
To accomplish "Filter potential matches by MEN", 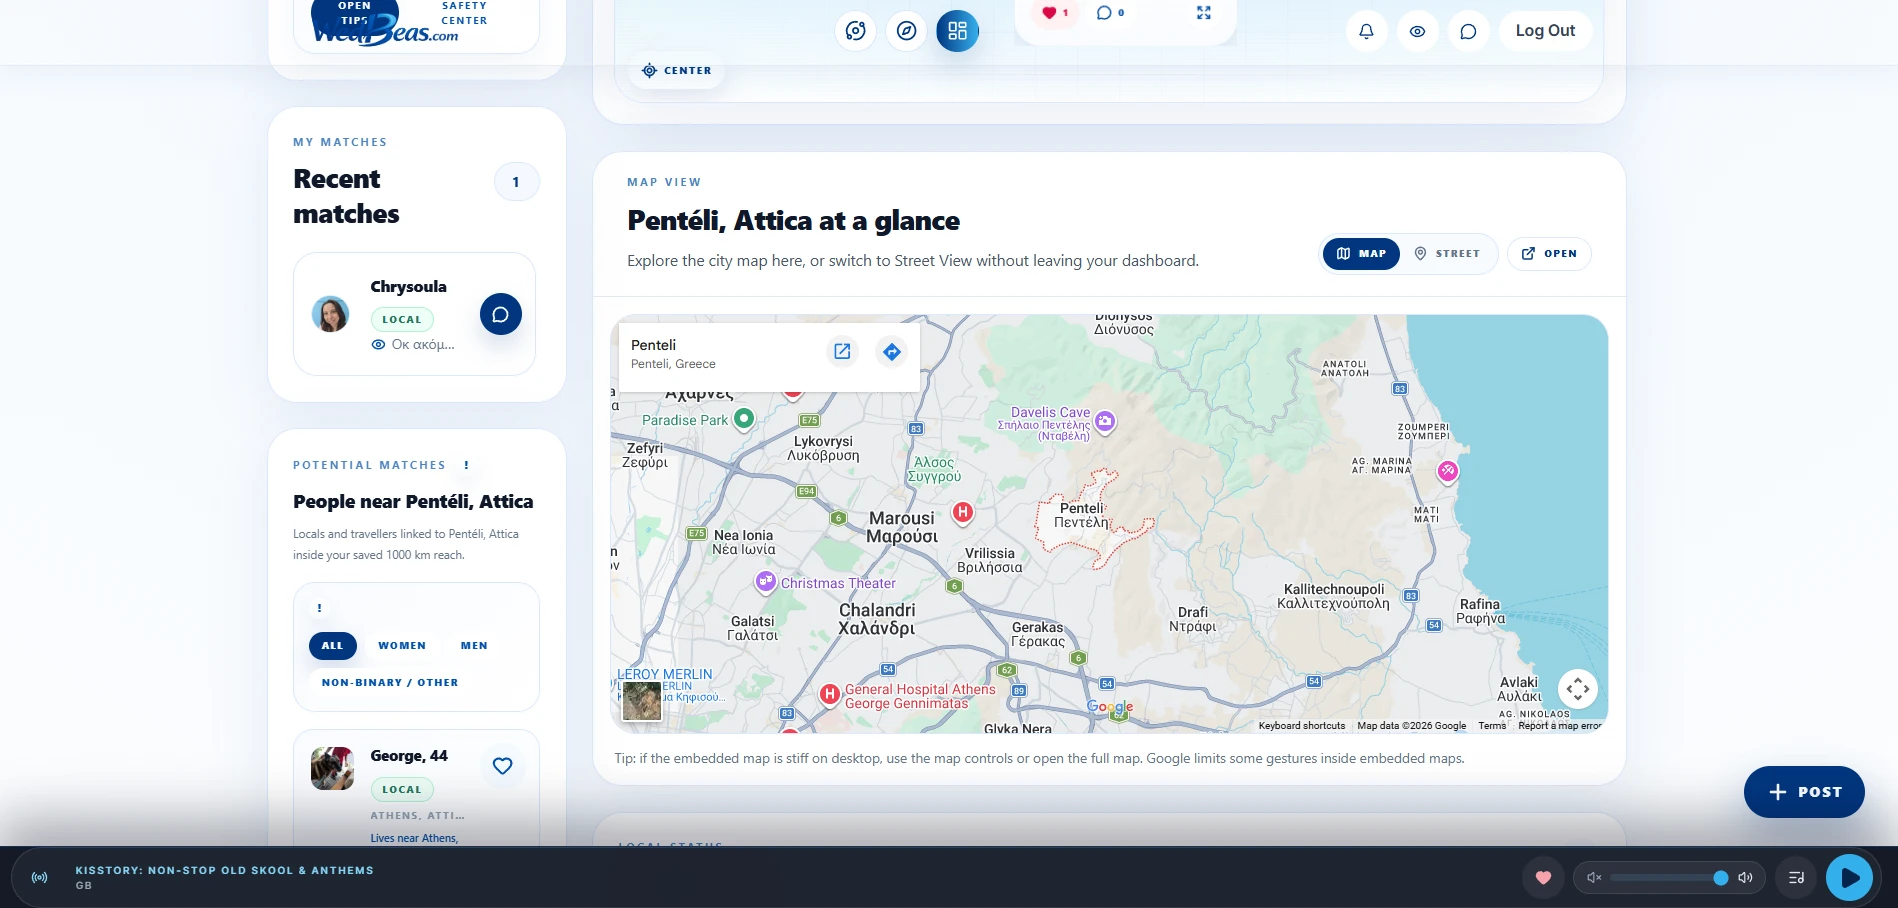I will pyautogui.click(x=474, y=646).
